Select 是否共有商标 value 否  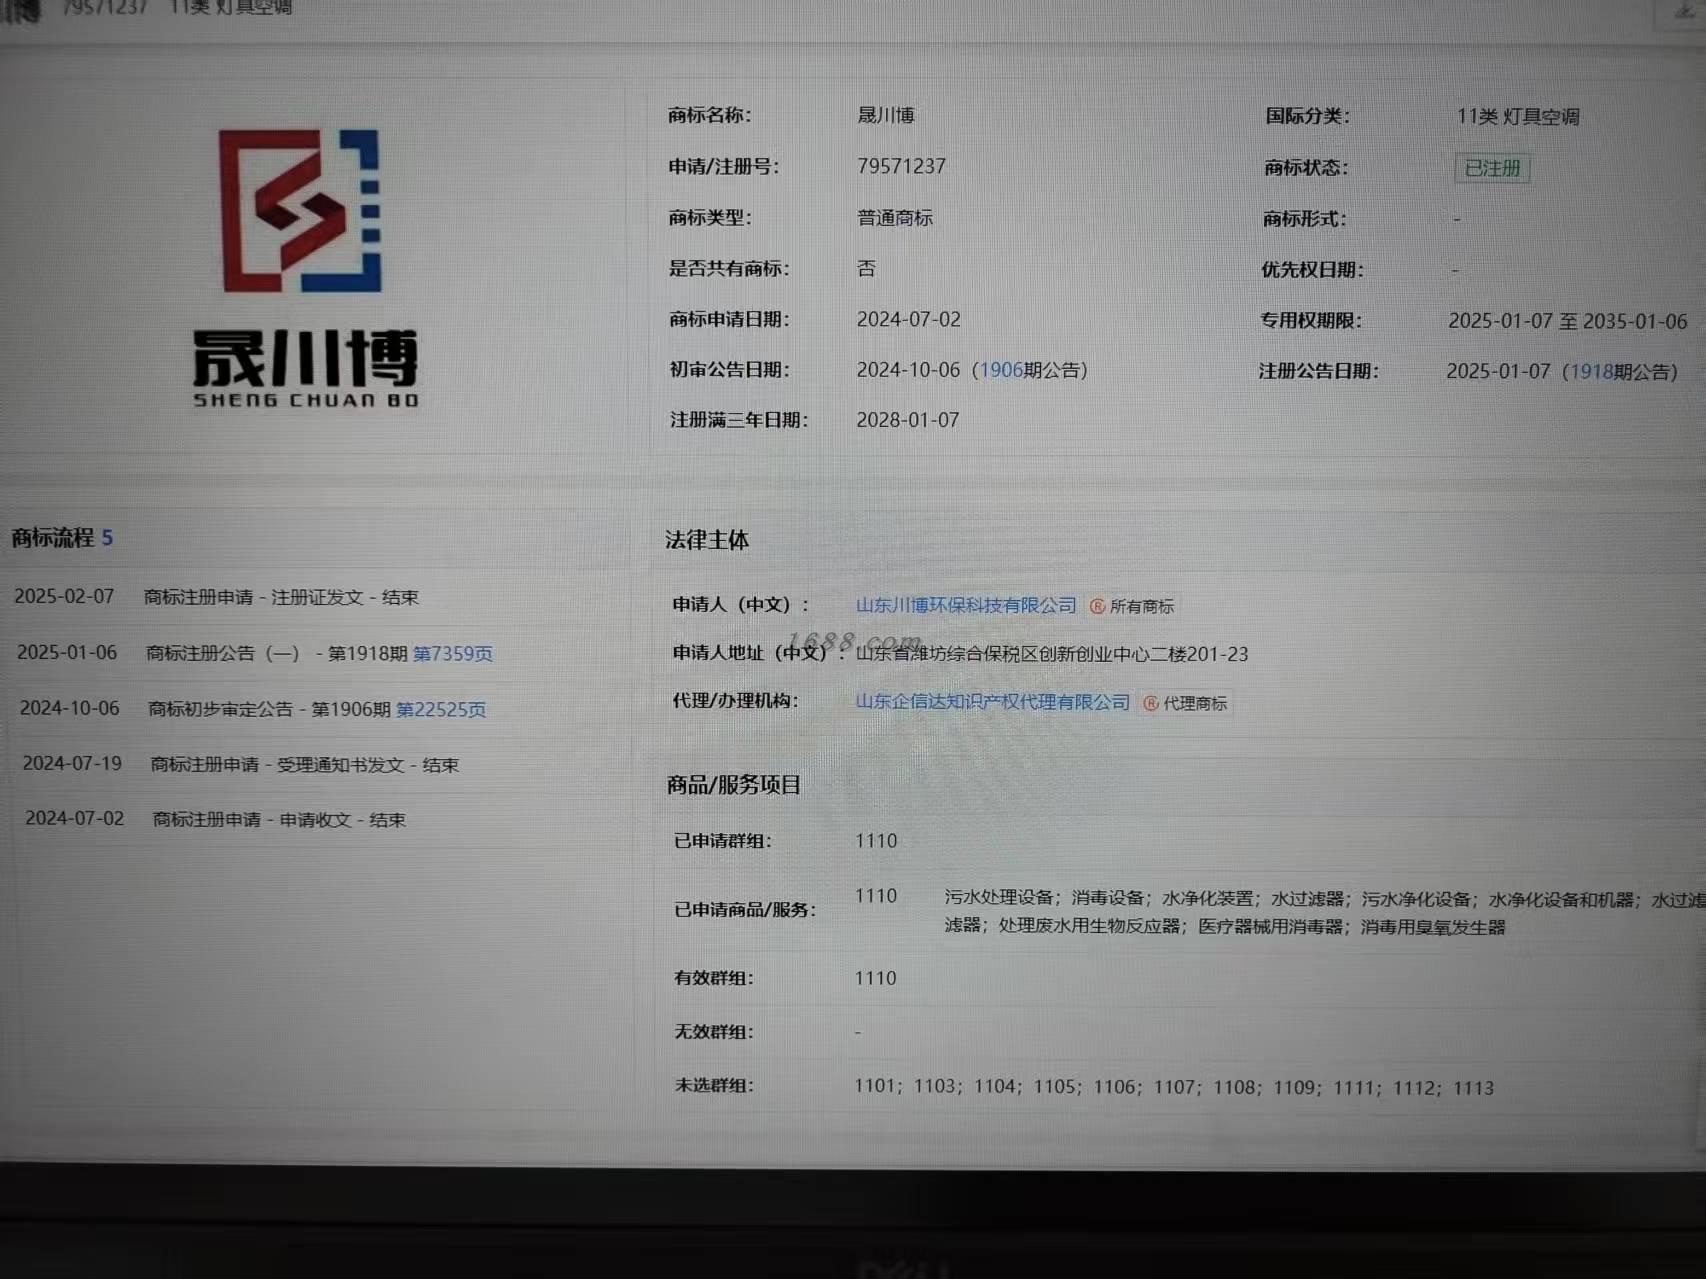click(x=866, y=268)
